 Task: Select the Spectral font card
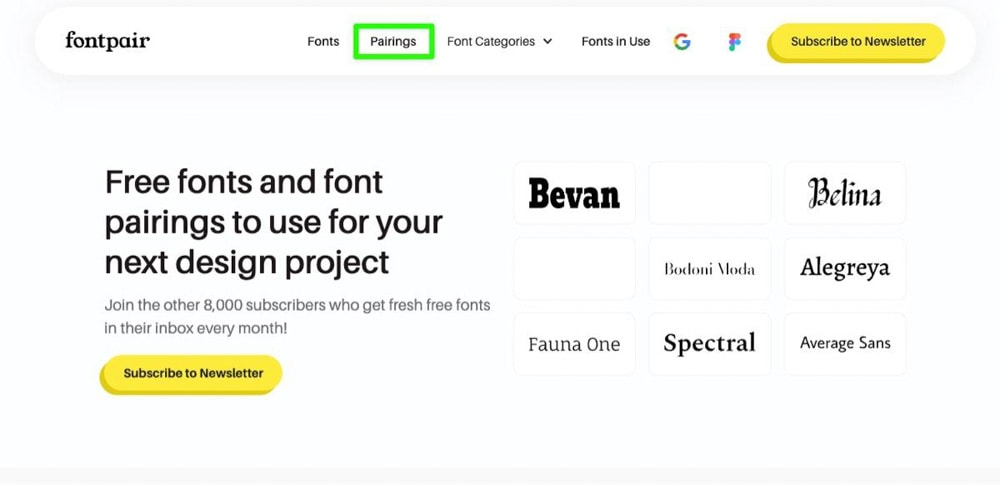(x=709, y=344)
